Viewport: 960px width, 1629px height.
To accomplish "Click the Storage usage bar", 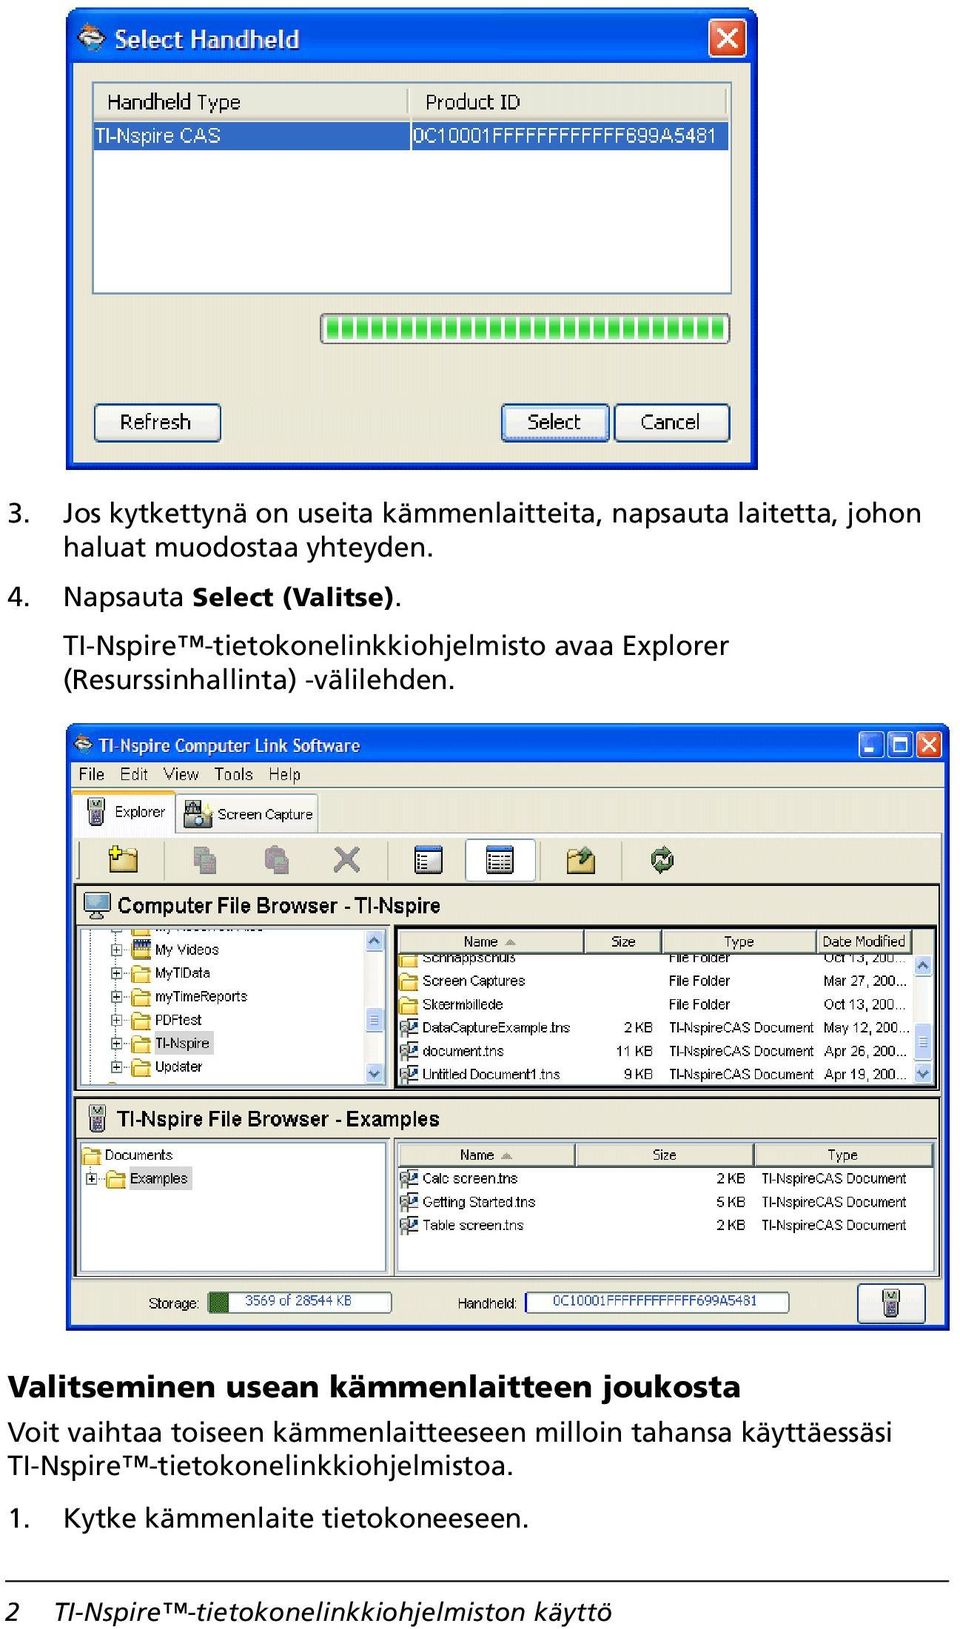I will click(299, 1302).
